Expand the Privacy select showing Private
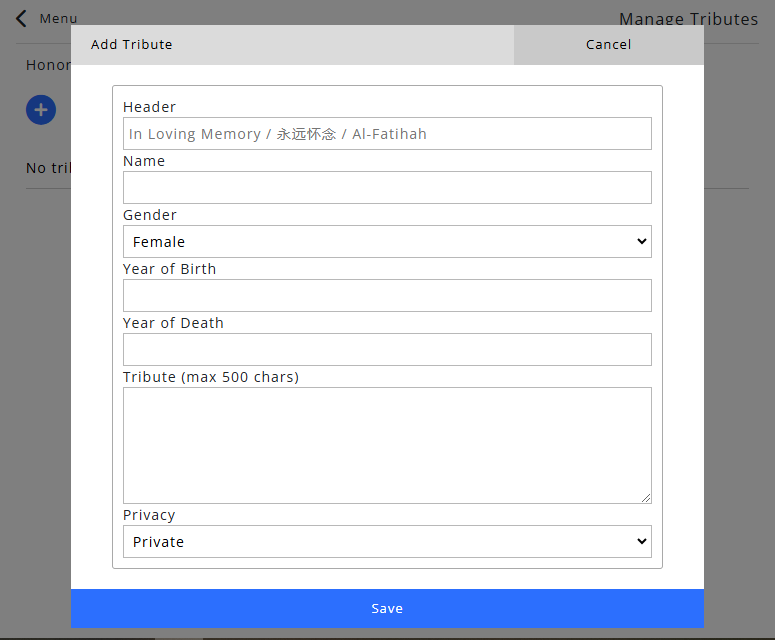The height and width of the screenshot is (640, 775). coord(386,541)
